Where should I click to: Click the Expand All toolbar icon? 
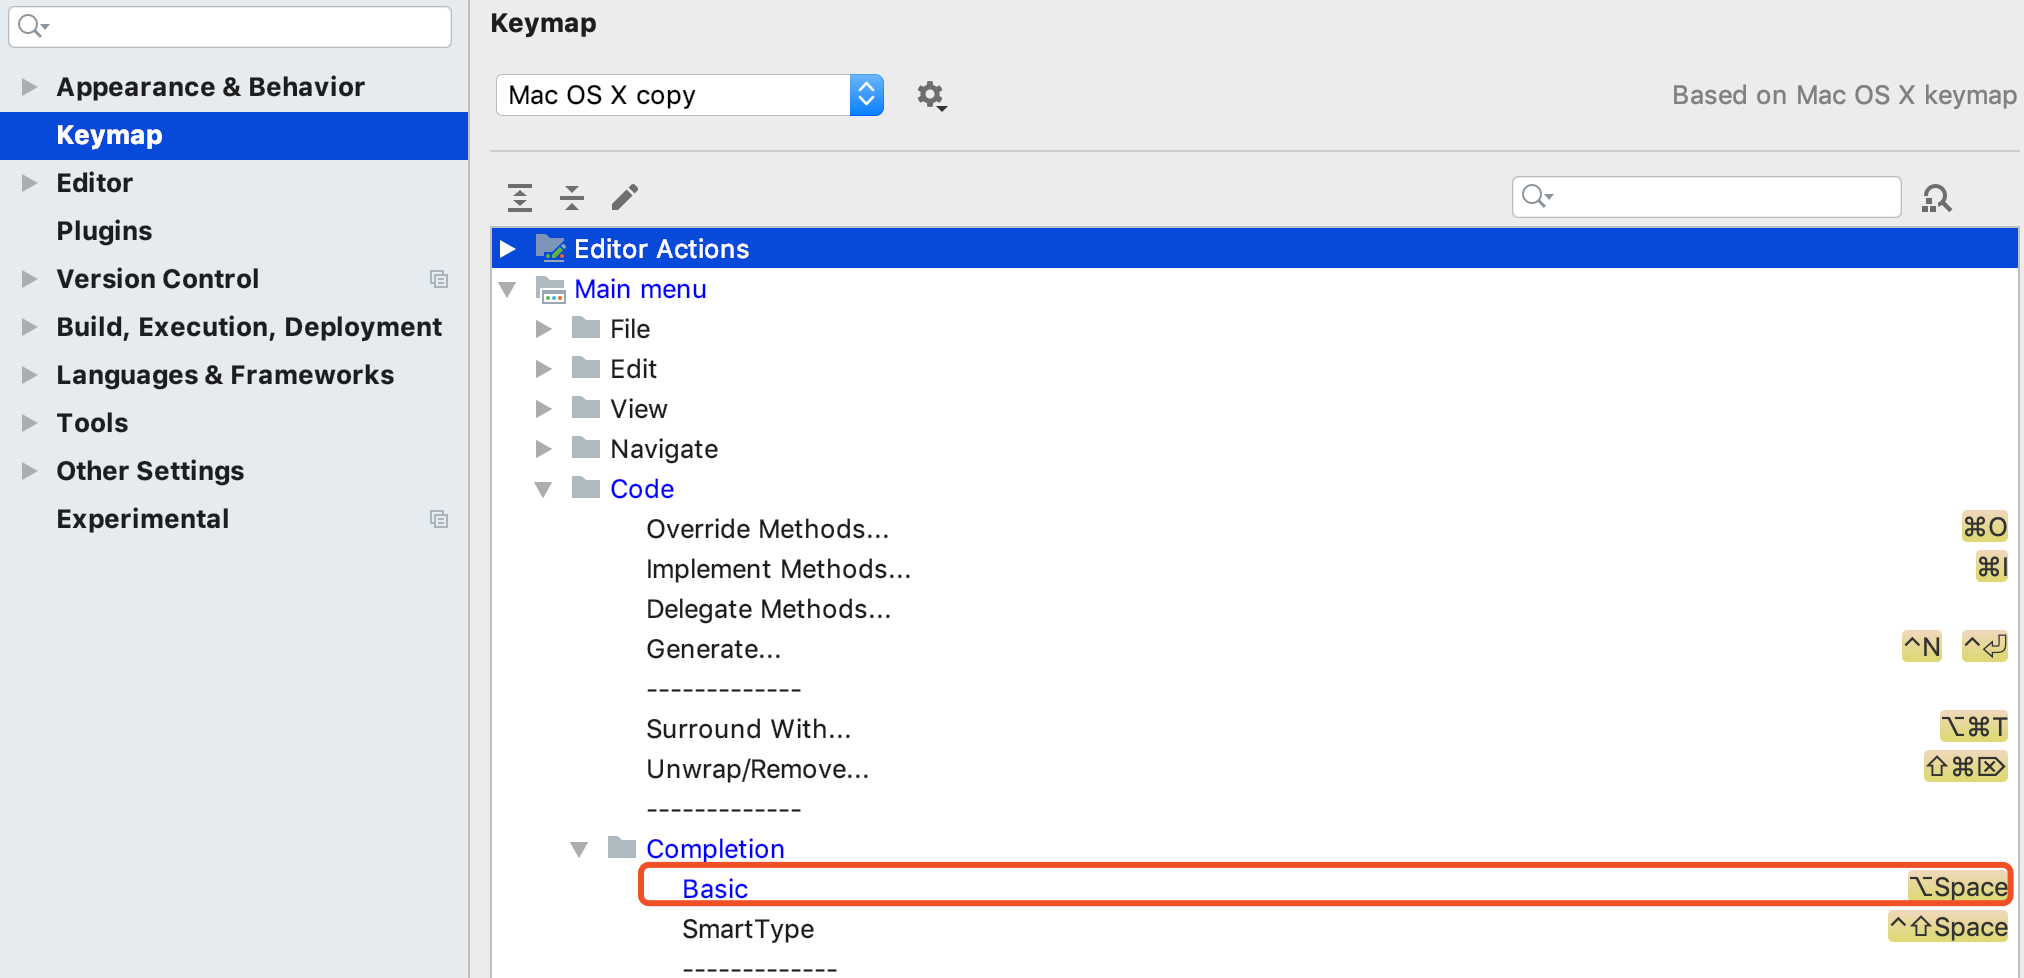[520, 198]
